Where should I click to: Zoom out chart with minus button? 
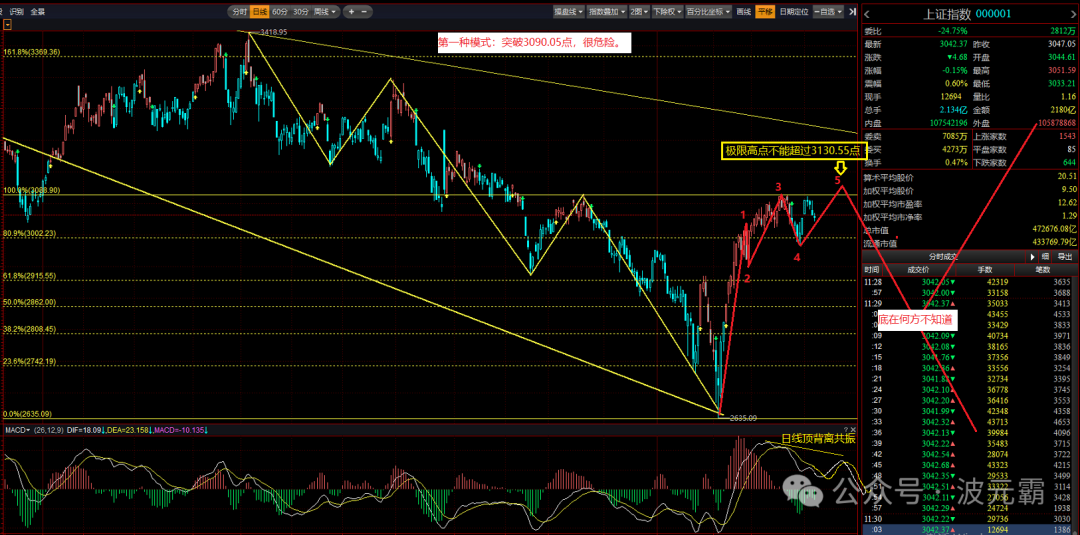(x=364, y=11)
